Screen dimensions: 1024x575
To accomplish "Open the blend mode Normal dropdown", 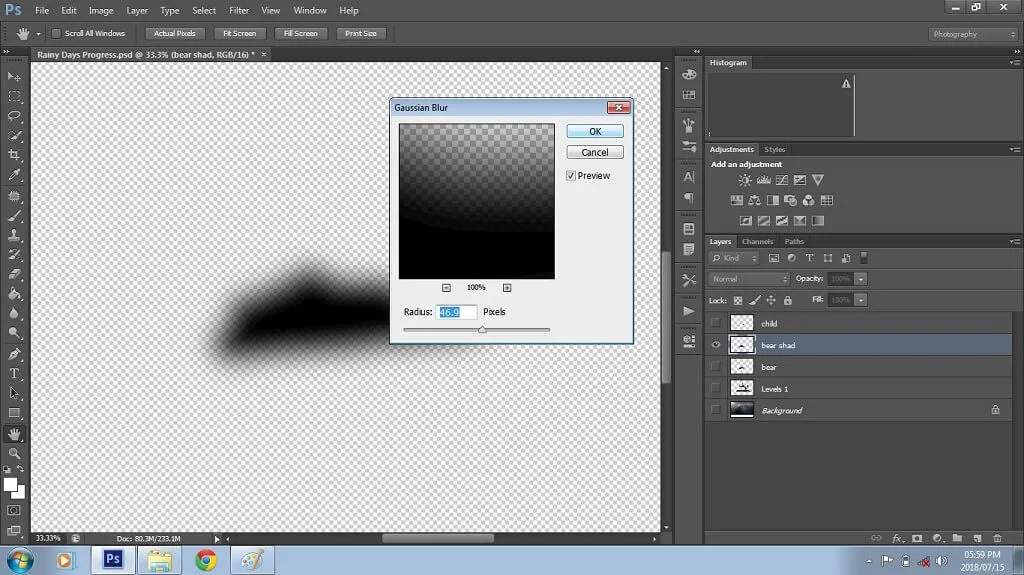I will [749, 279].
